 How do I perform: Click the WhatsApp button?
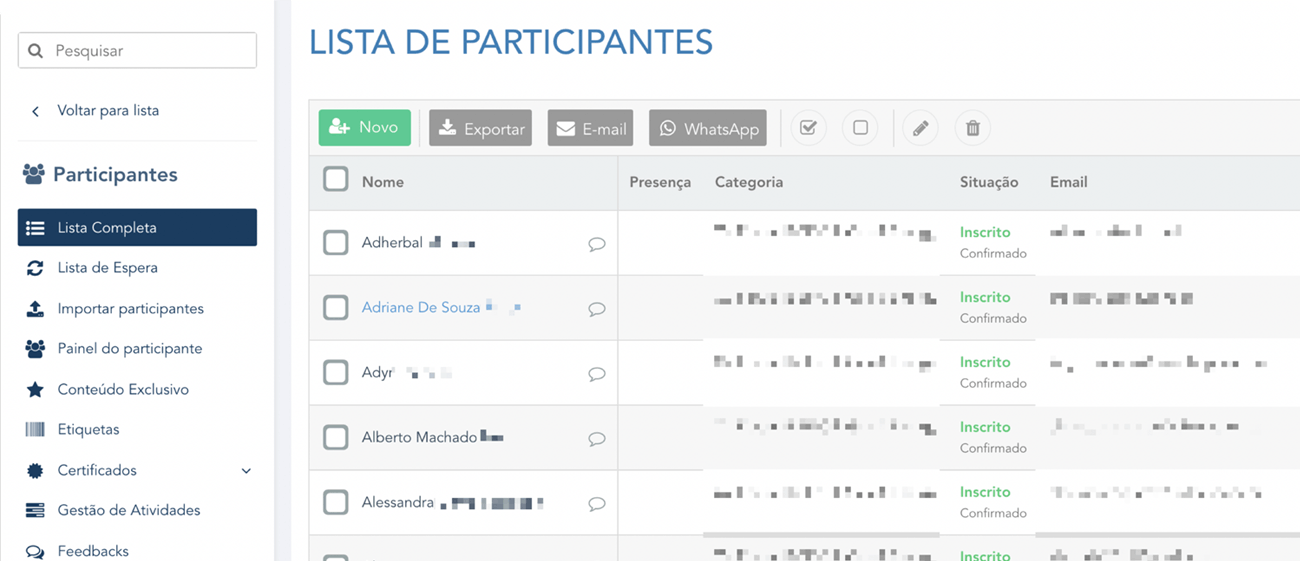pos(708,128)
